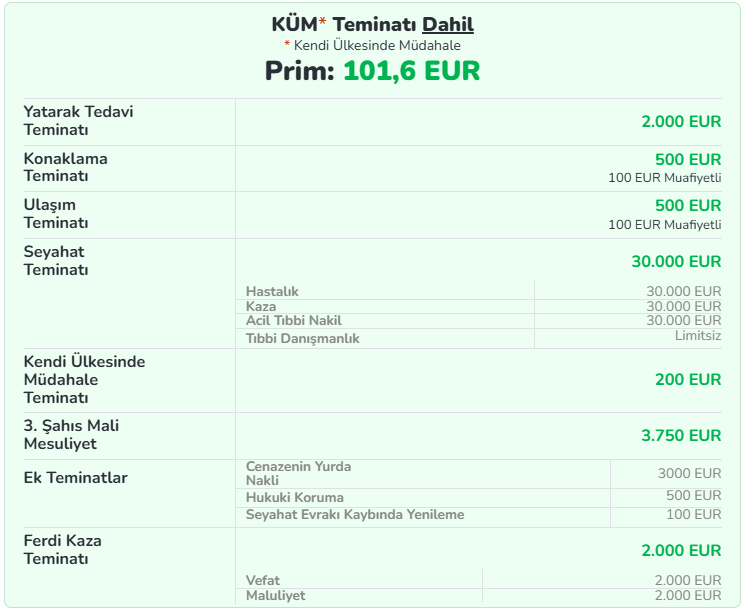Select the 3. Şahıs Mali Mesuliyet label
The width and height of the screenshot is (742, 610).
(71, 434)
